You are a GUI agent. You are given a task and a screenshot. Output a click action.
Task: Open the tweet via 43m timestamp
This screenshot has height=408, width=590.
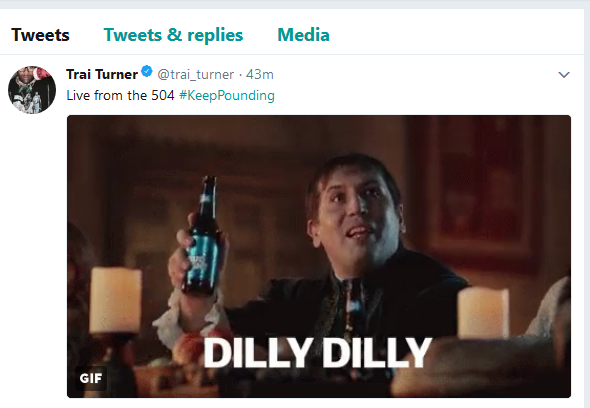tap(260, 74)
